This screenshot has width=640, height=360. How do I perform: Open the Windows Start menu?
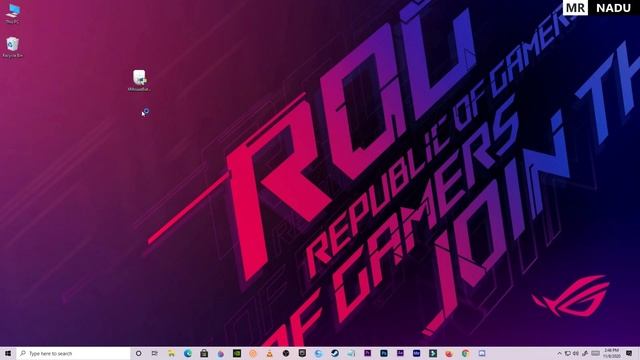[8, 353]
